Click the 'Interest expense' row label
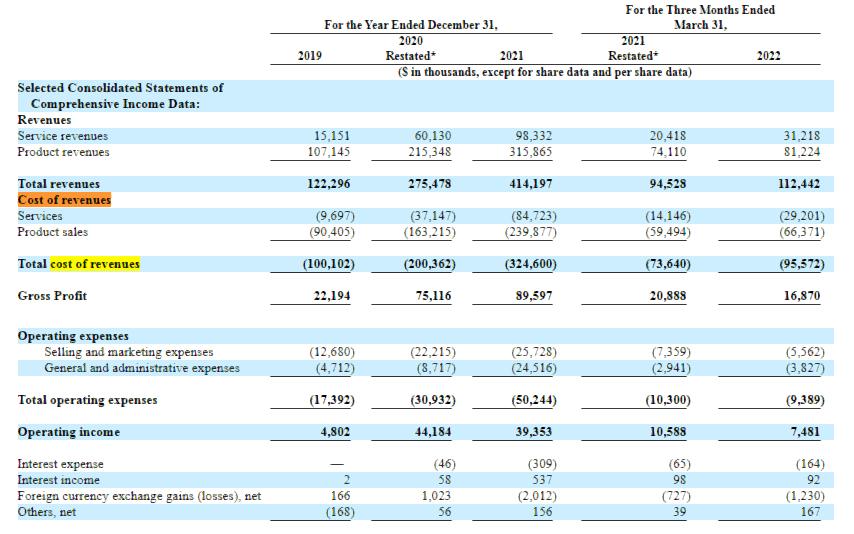 point(60,464)
